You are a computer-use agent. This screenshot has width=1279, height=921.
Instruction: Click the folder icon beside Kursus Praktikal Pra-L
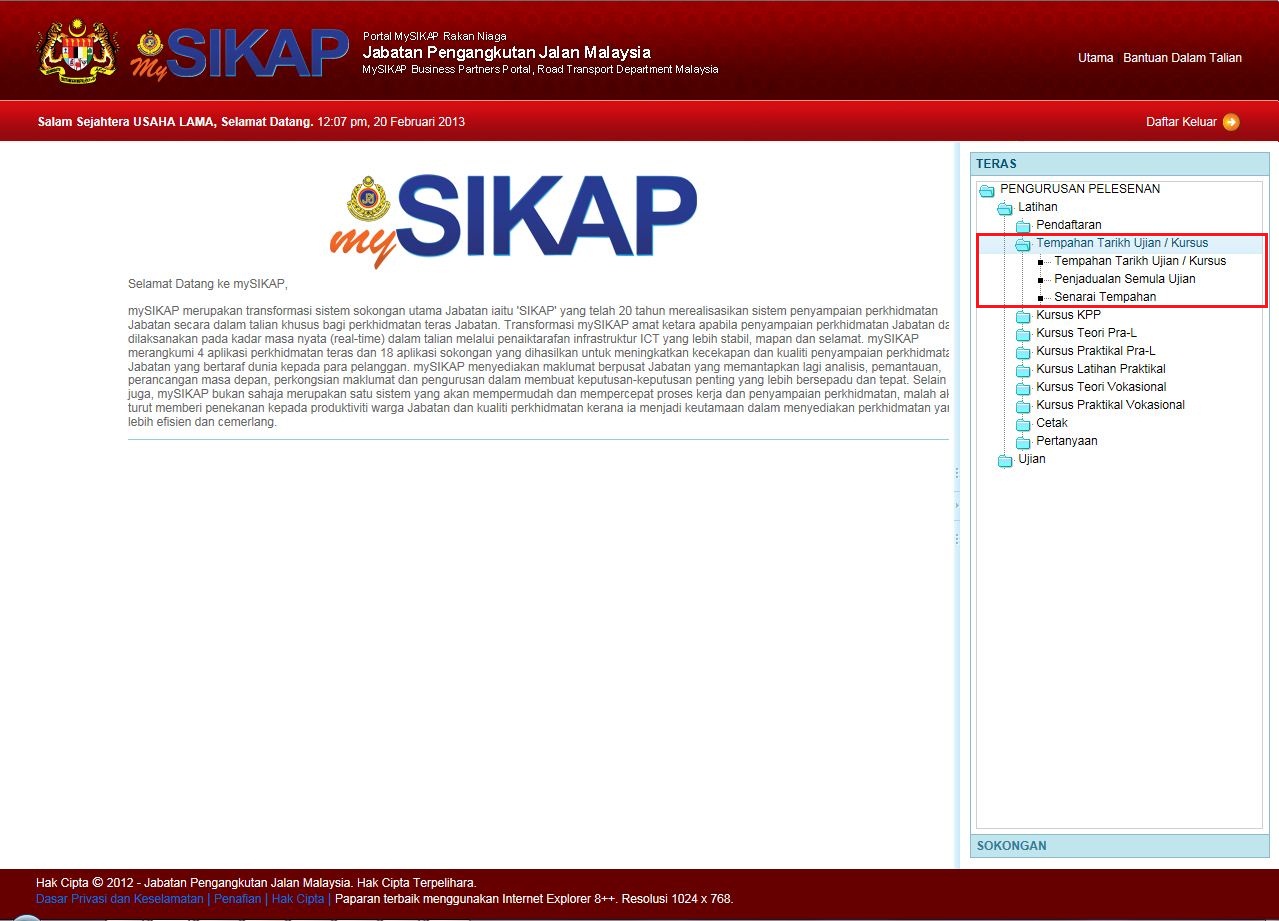pos(1023,352)
